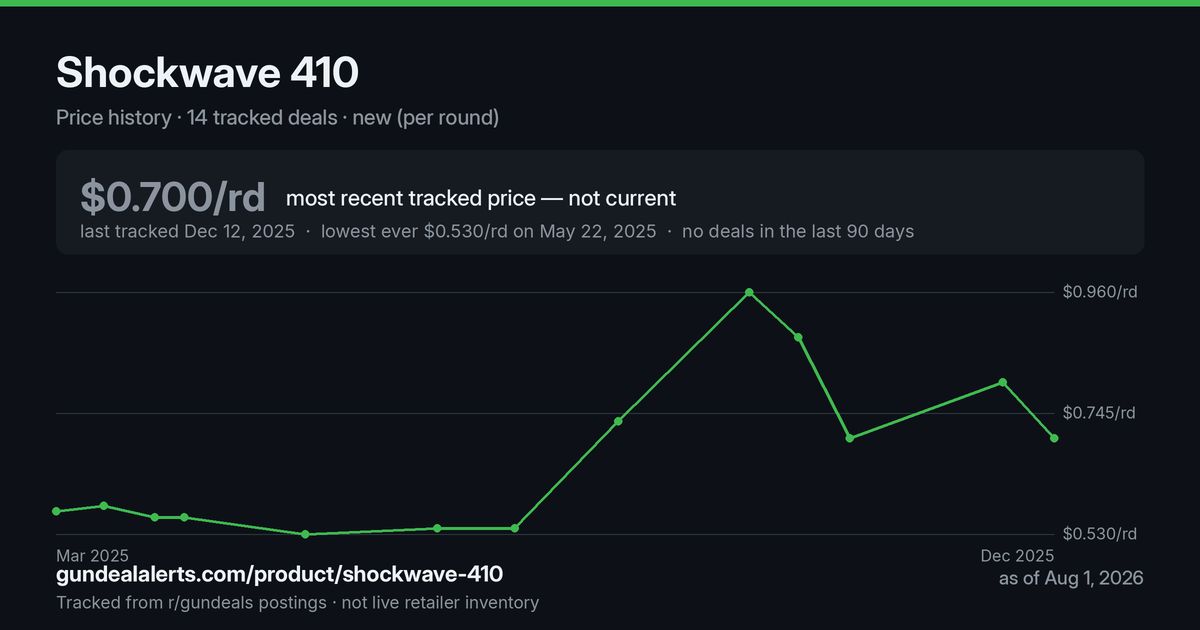This screenshot has width=1200, height=630.
Task: Click the Shockwave 410 title
Action: pyautogui.click(x=208, y=73)
